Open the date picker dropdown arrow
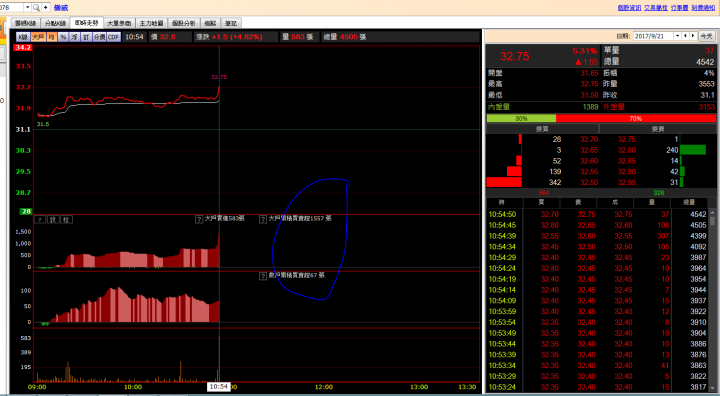The height and width of the screenshot is (396, 720). click(677, 36)
